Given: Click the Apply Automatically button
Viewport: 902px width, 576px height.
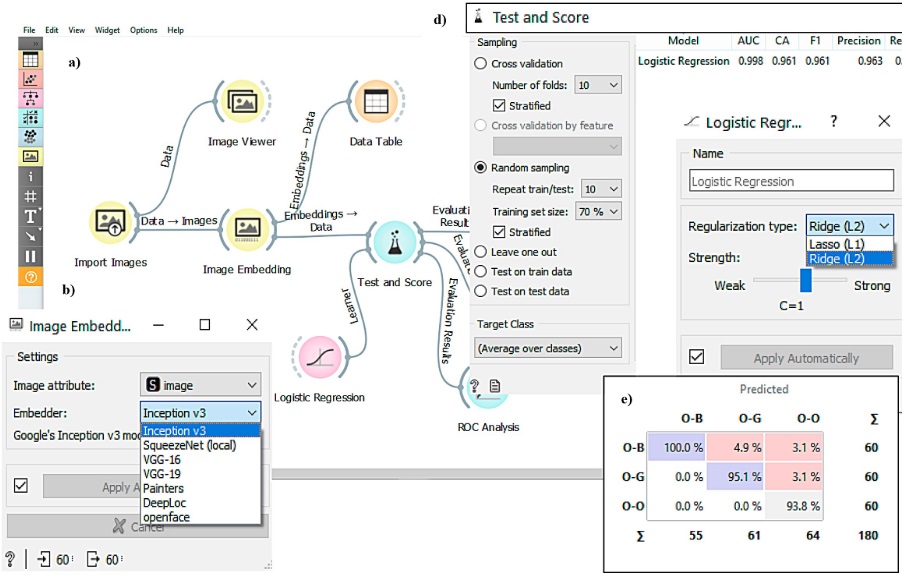Looking at the screenshot, I should 806,358.
